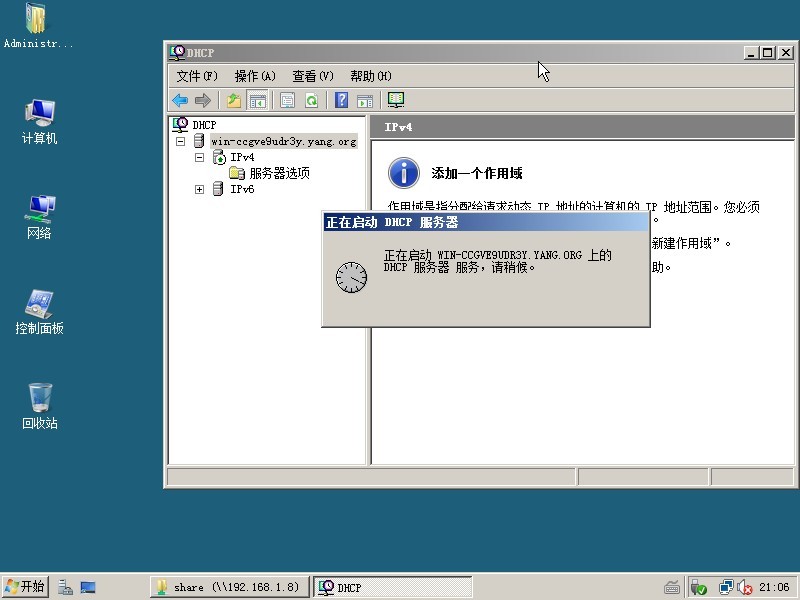Viewport: 800px width, 600px height.
Task: Click the green monitor toolbar icon
Action: pos(396,100)
